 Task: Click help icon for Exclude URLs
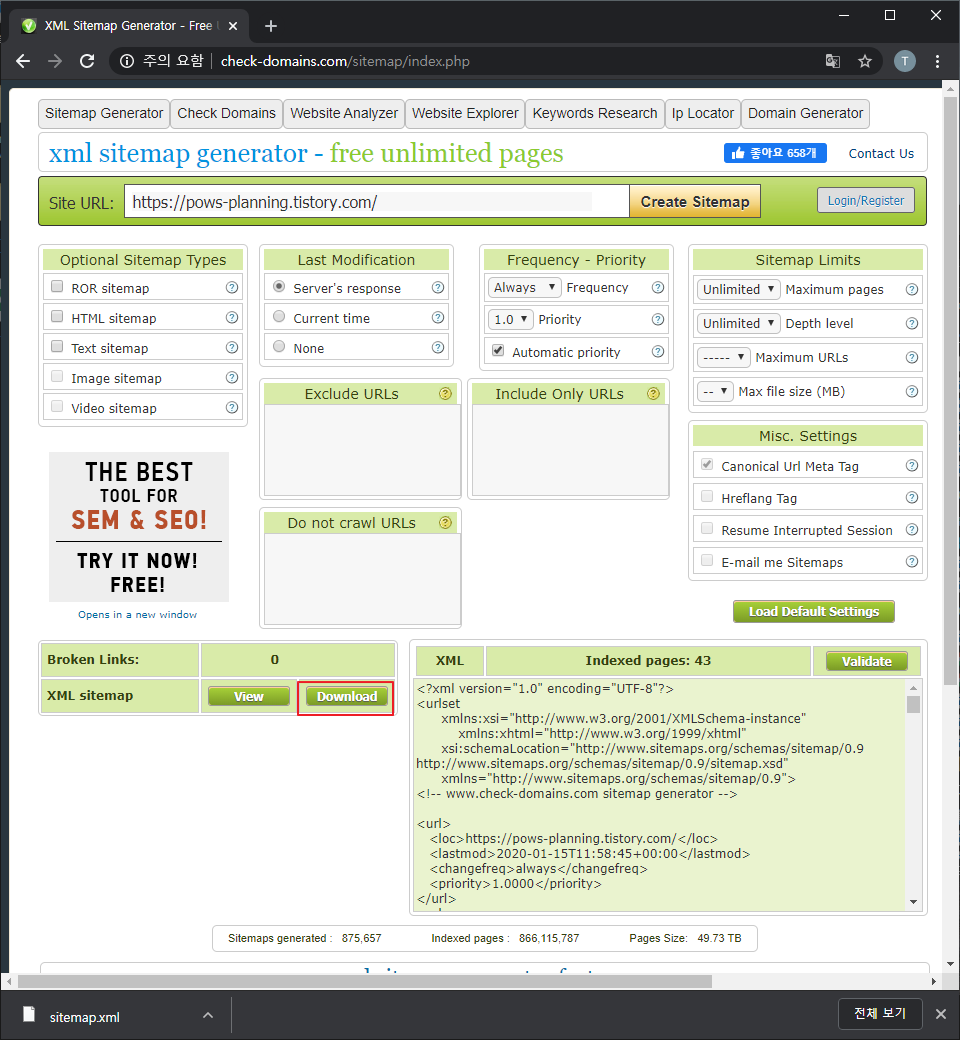tap(445, 394)
